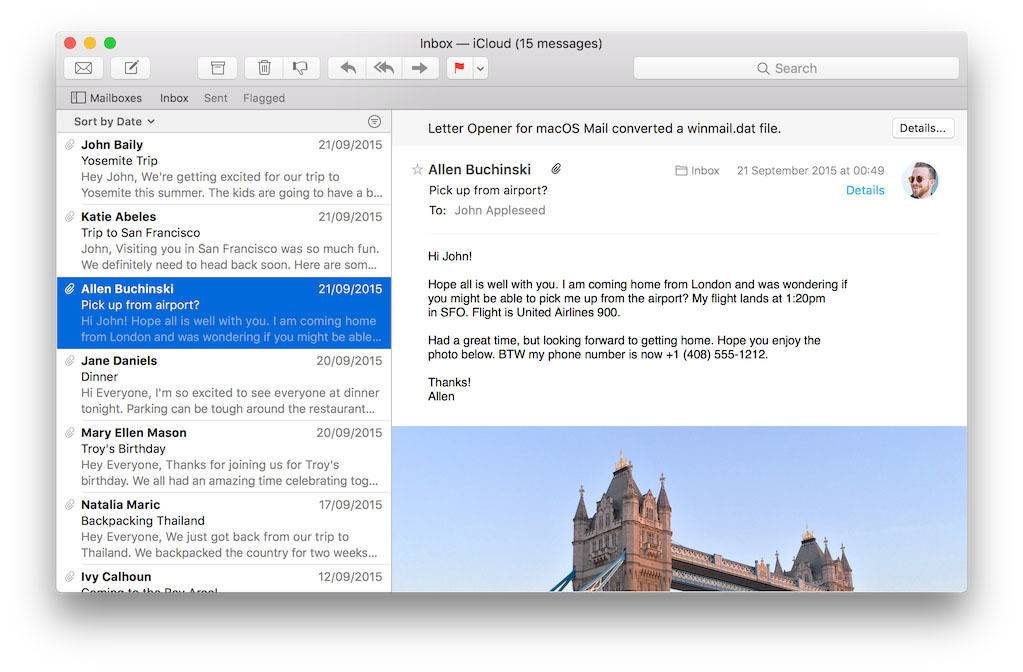The height and width of the screenshot is (672, 1023).
Task: Toggle the message list filter icon
Action: click(x=374, y=121)
